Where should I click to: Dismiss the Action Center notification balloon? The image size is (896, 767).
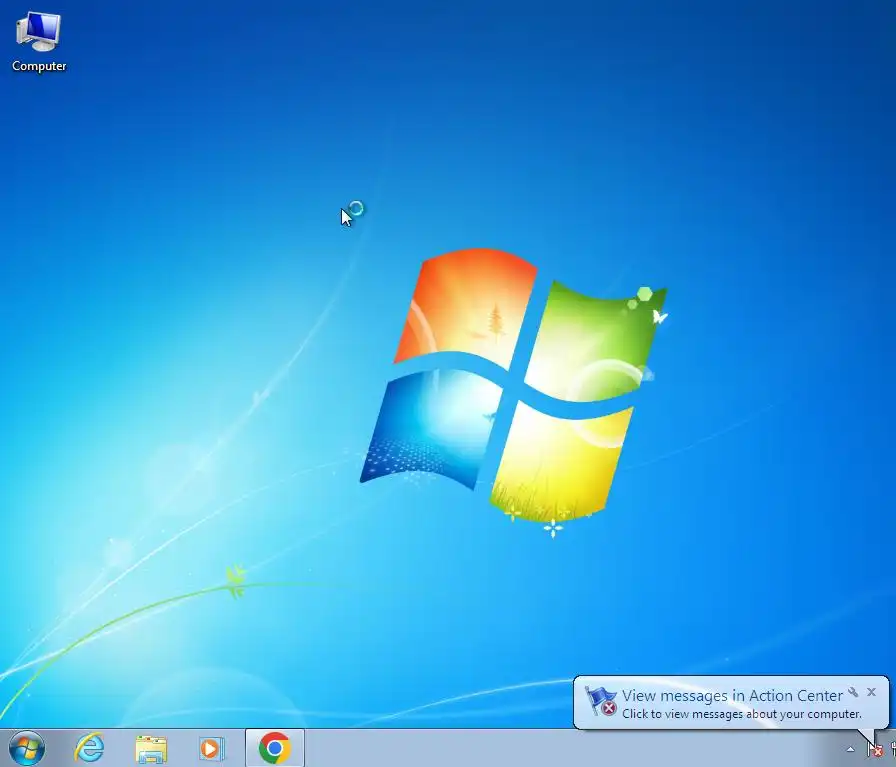tap(871, 692)
